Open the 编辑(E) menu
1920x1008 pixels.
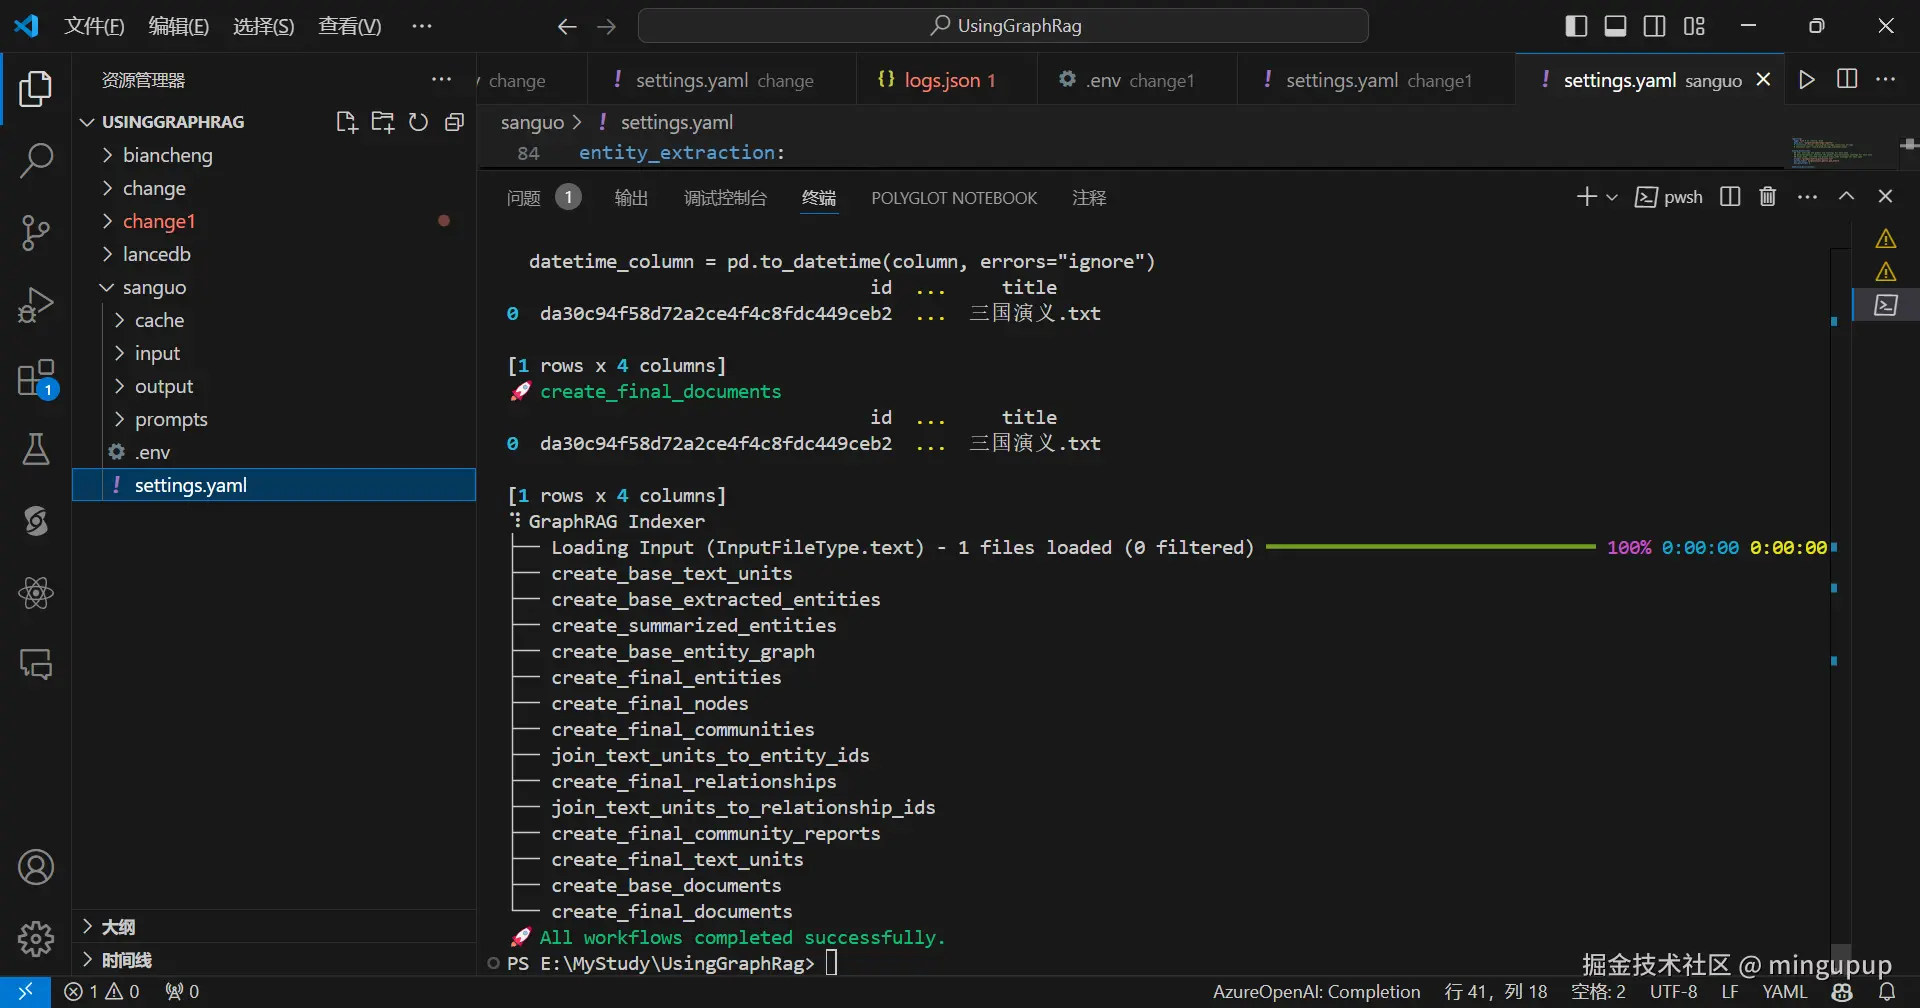tap(178, 26)
